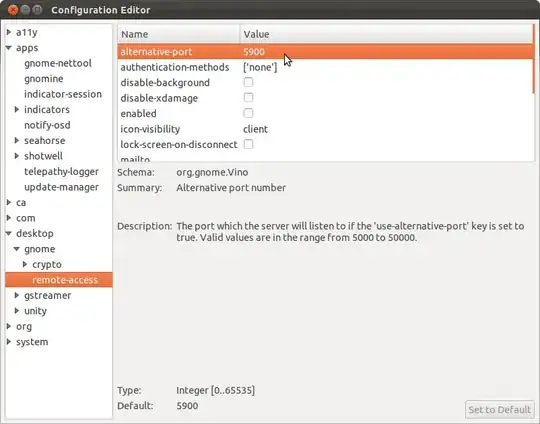Viewport: 540px width, 424px height.
Task: Expand the system tree node
Action: tap(9, 342)
